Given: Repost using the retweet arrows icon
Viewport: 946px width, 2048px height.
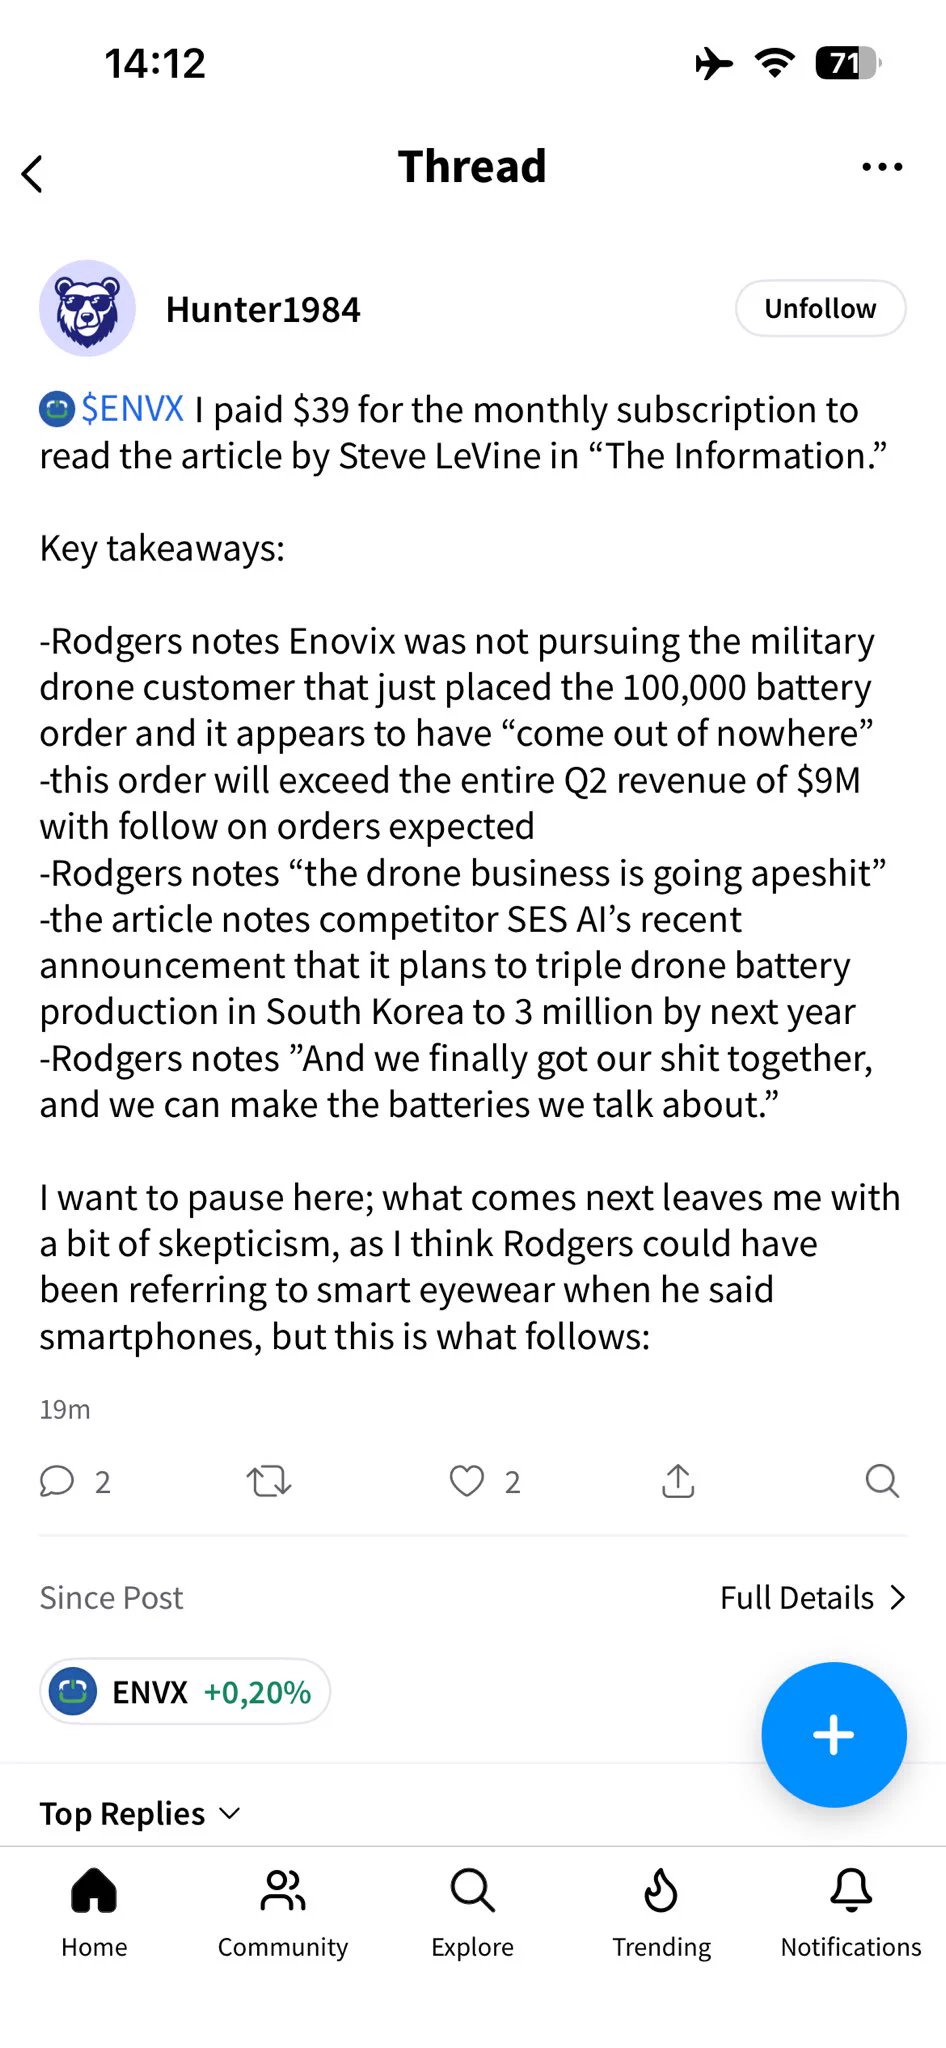Looking at the screenshot, I should pyautogui.click(x=269, y=1481).
